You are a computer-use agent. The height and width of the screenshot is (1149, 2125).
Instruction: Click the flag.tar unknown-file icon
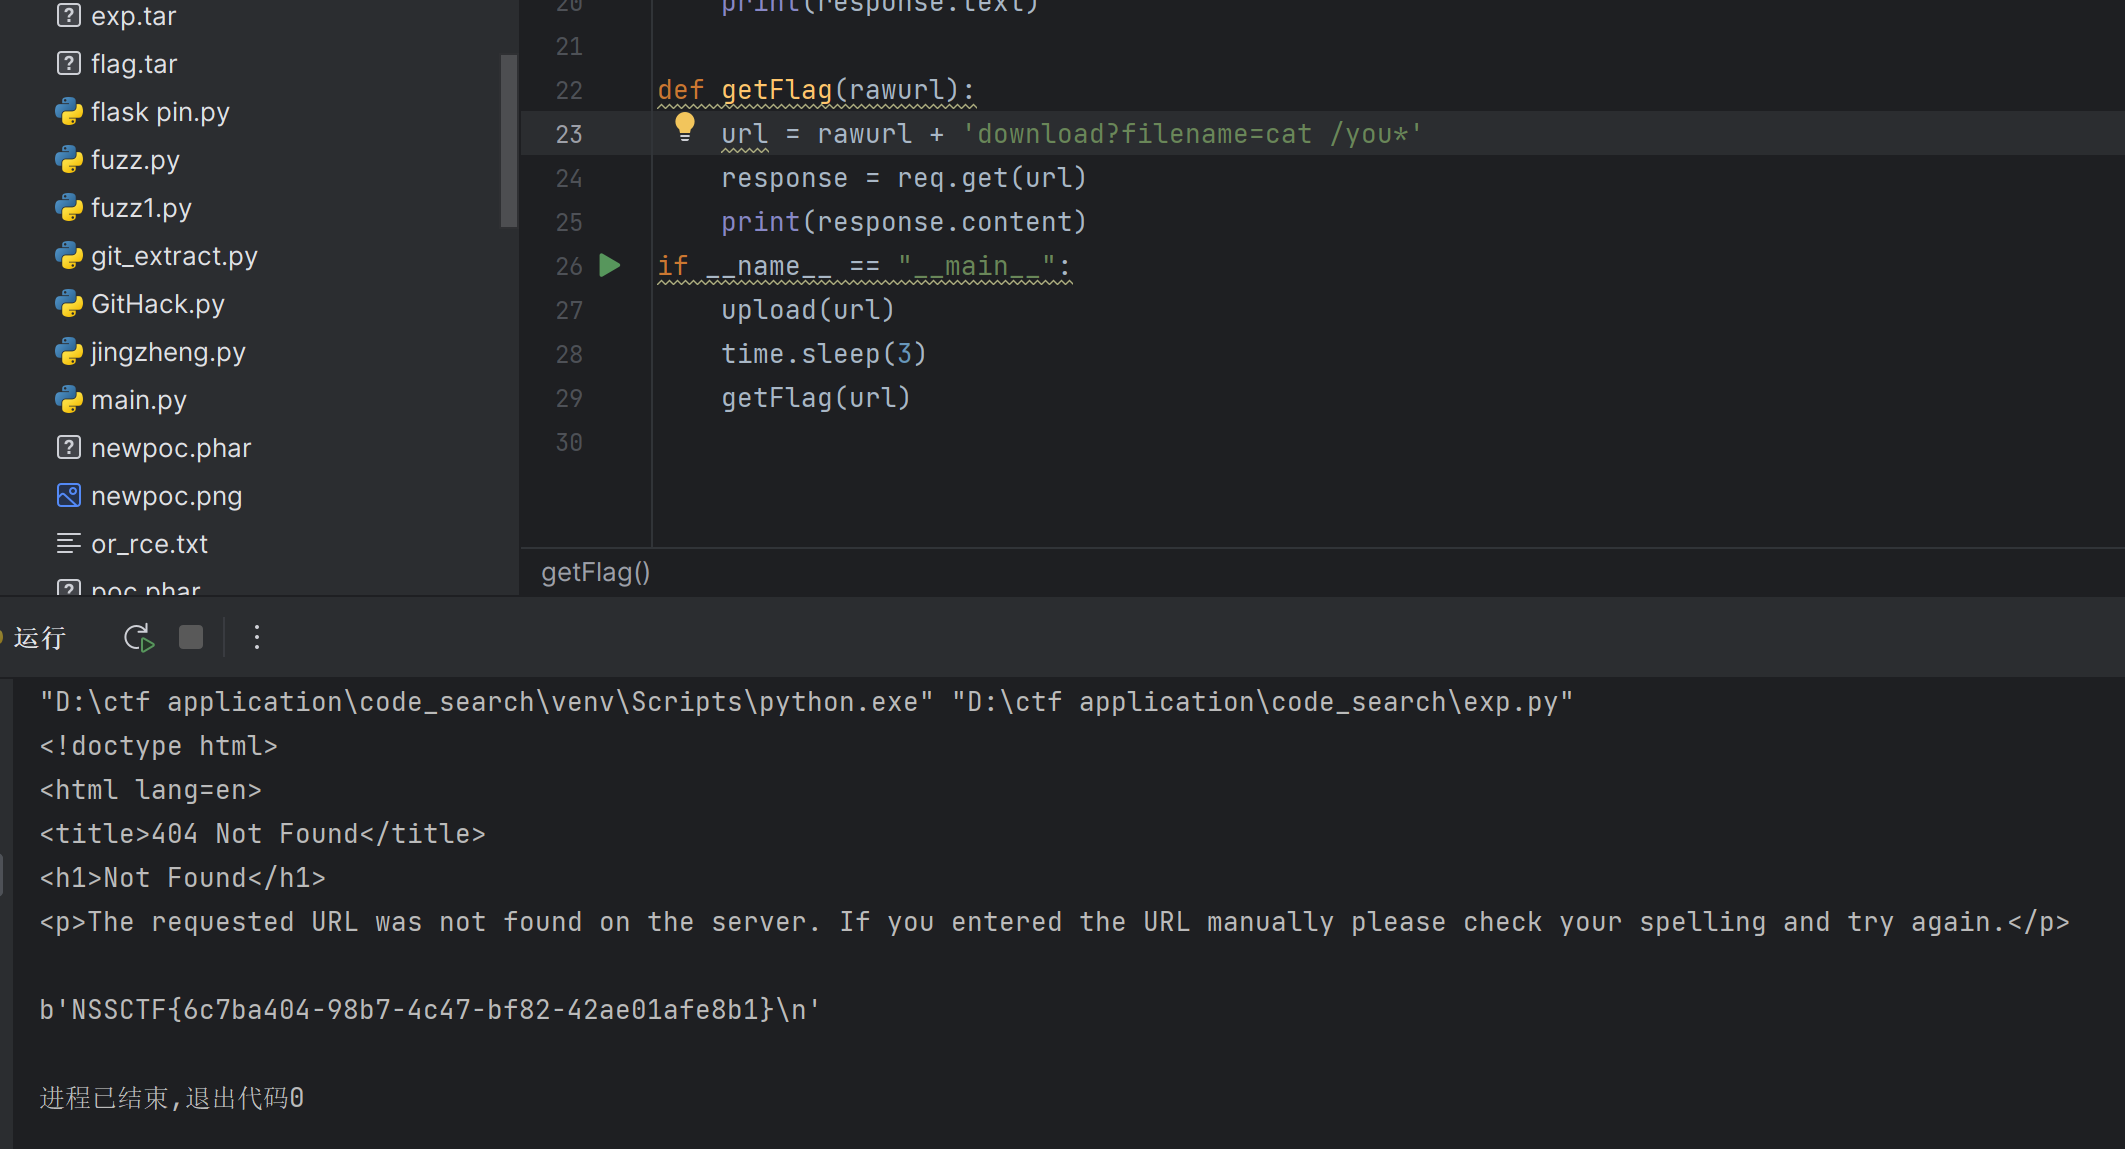pyautogui.click(x=68, y=64)
